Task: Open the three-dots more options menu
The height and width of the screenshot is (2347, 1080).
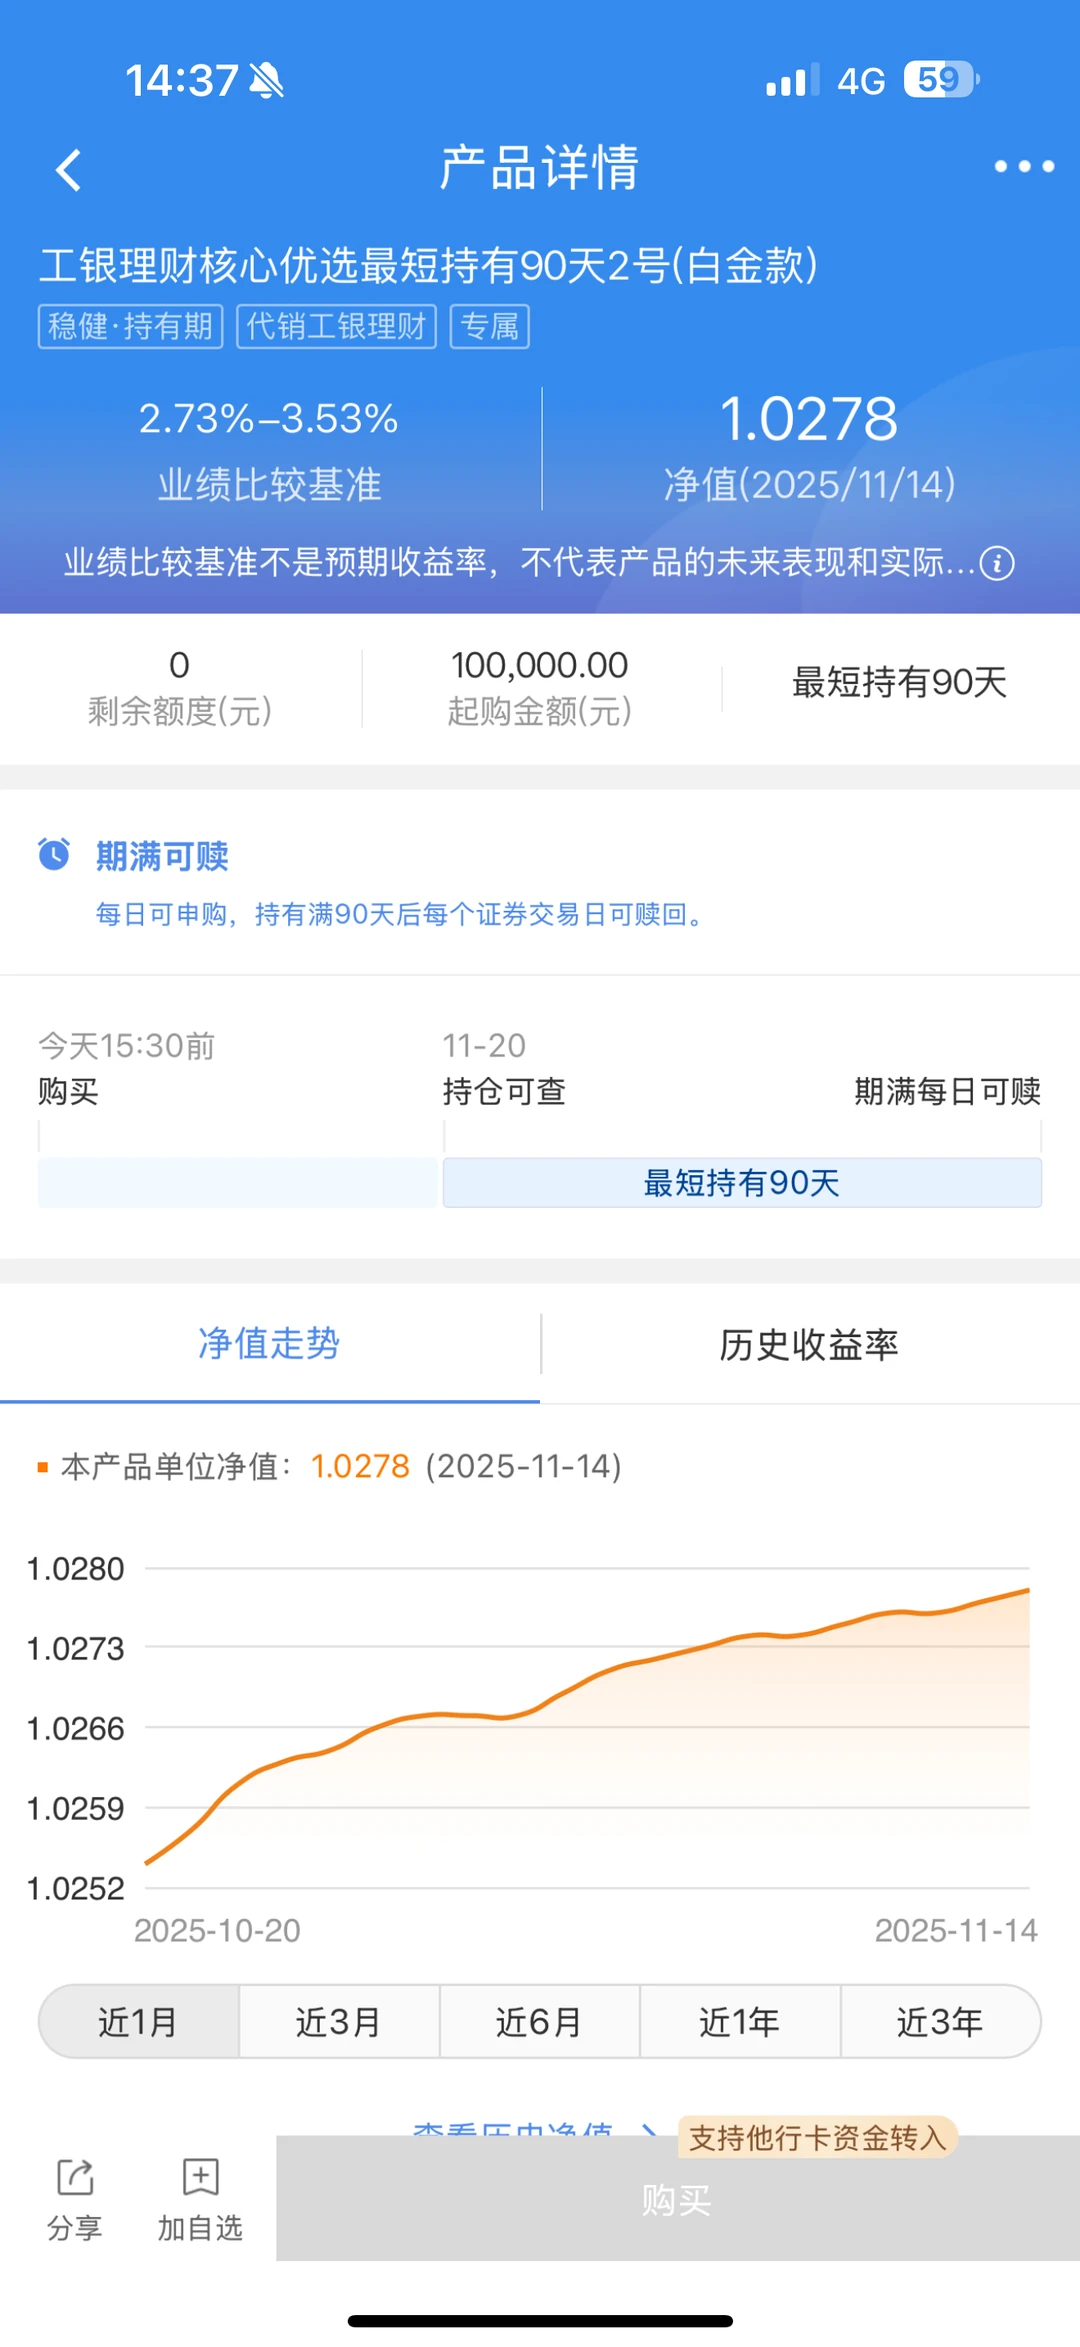Action: 1024,167
